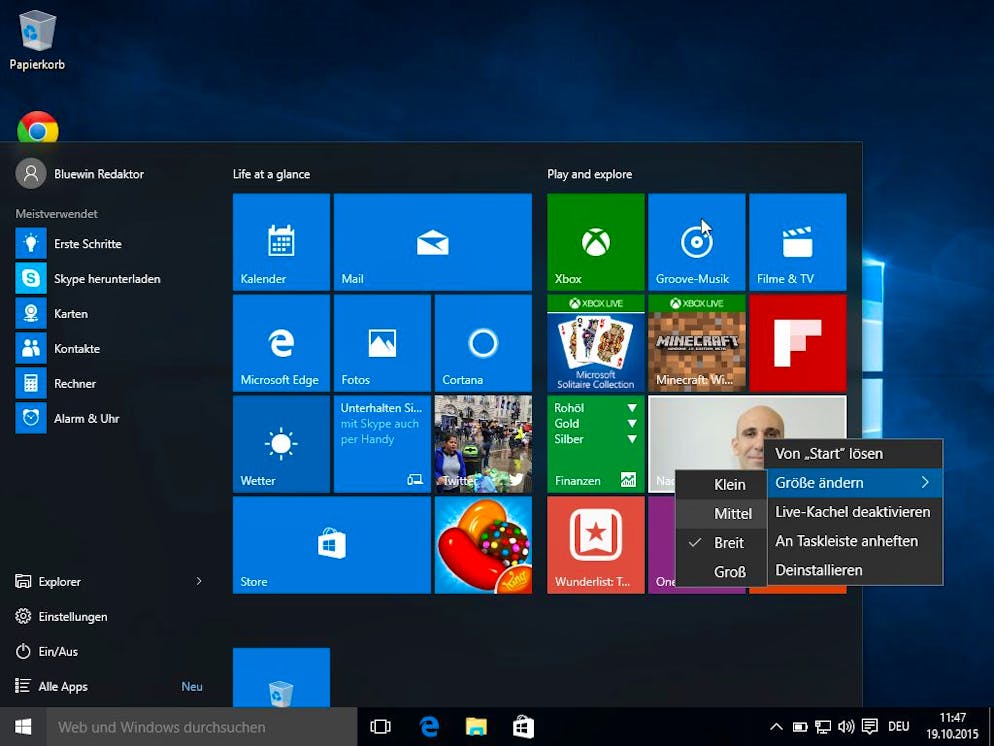
Task: Select the Papierkorb desktop icon
Action: pos(37,40)
